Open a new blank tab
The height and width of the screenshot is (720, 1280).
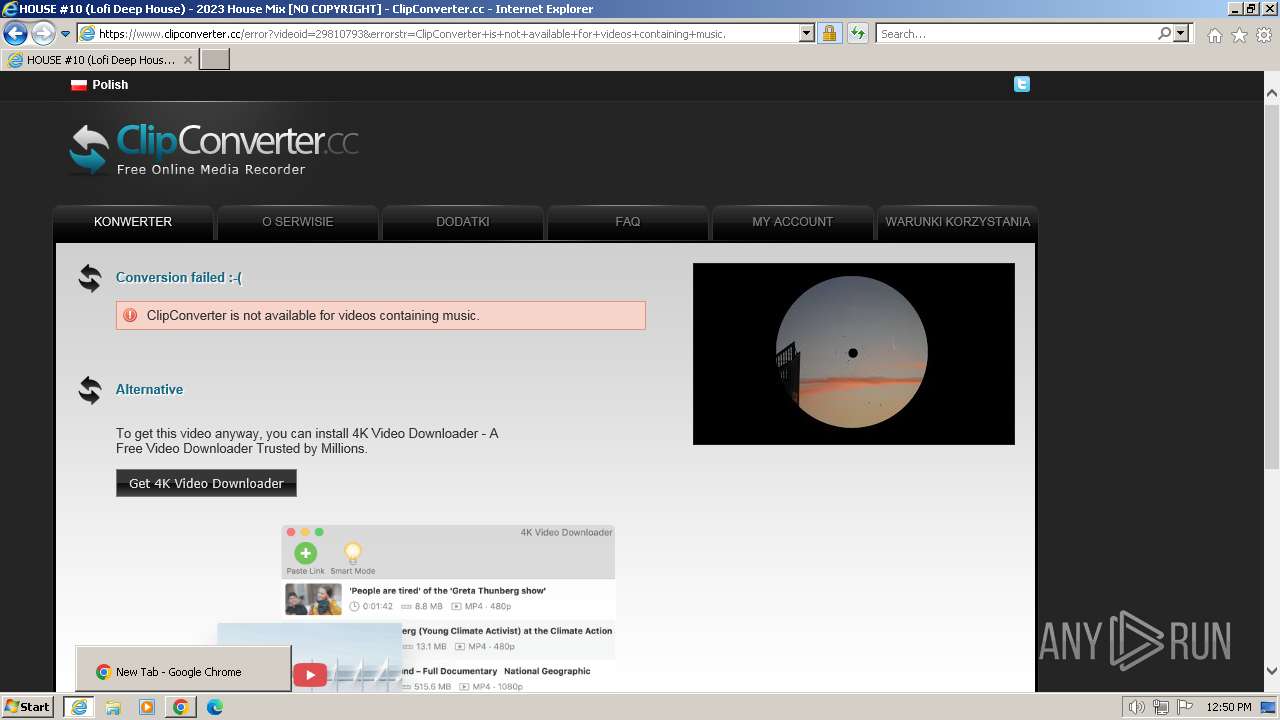tap(215, 60)
